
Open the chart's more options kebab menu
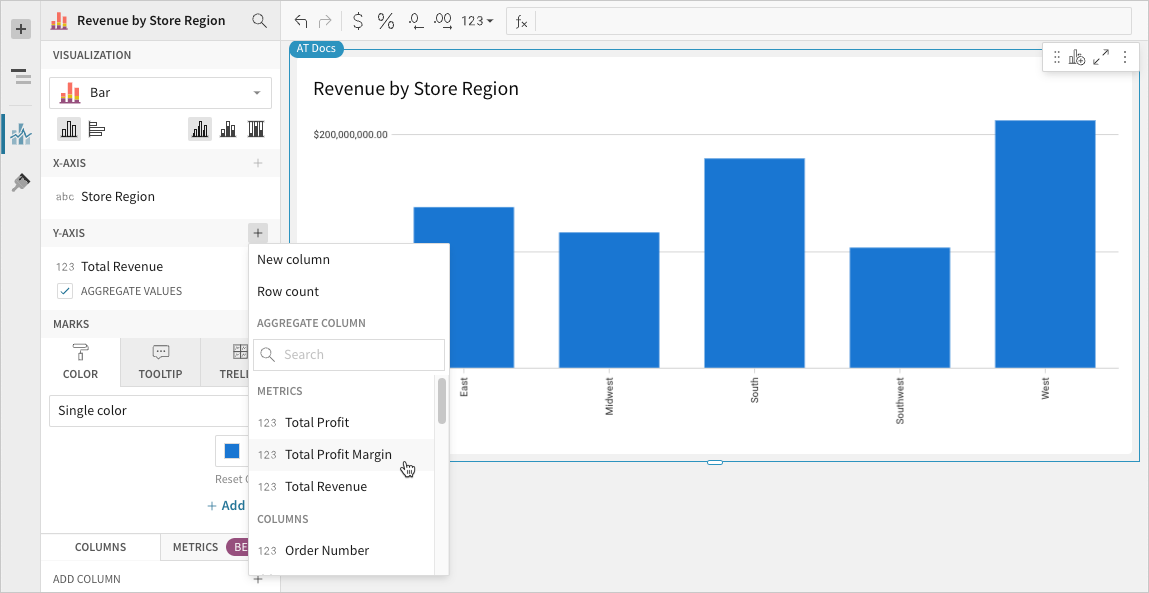(1125, 58)
